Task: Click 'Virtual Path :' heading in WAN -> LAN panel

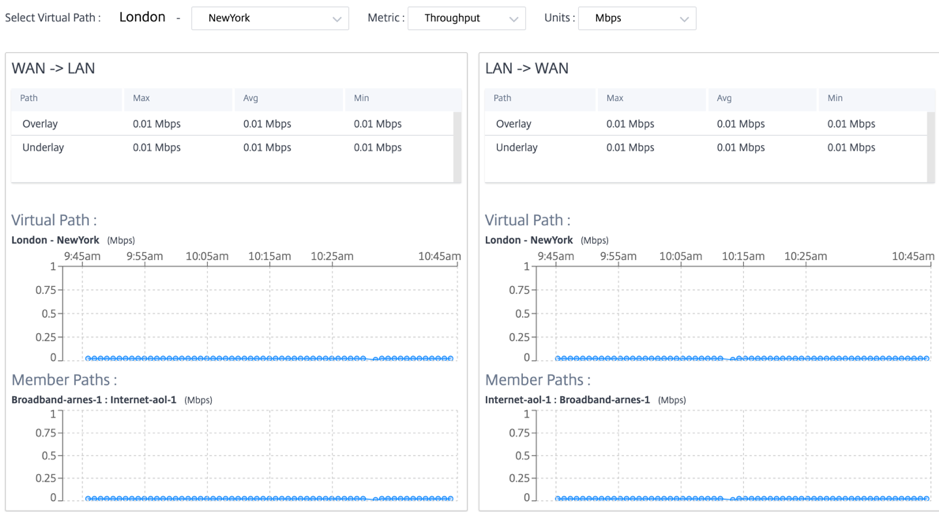Action: (x=54, y=220)
